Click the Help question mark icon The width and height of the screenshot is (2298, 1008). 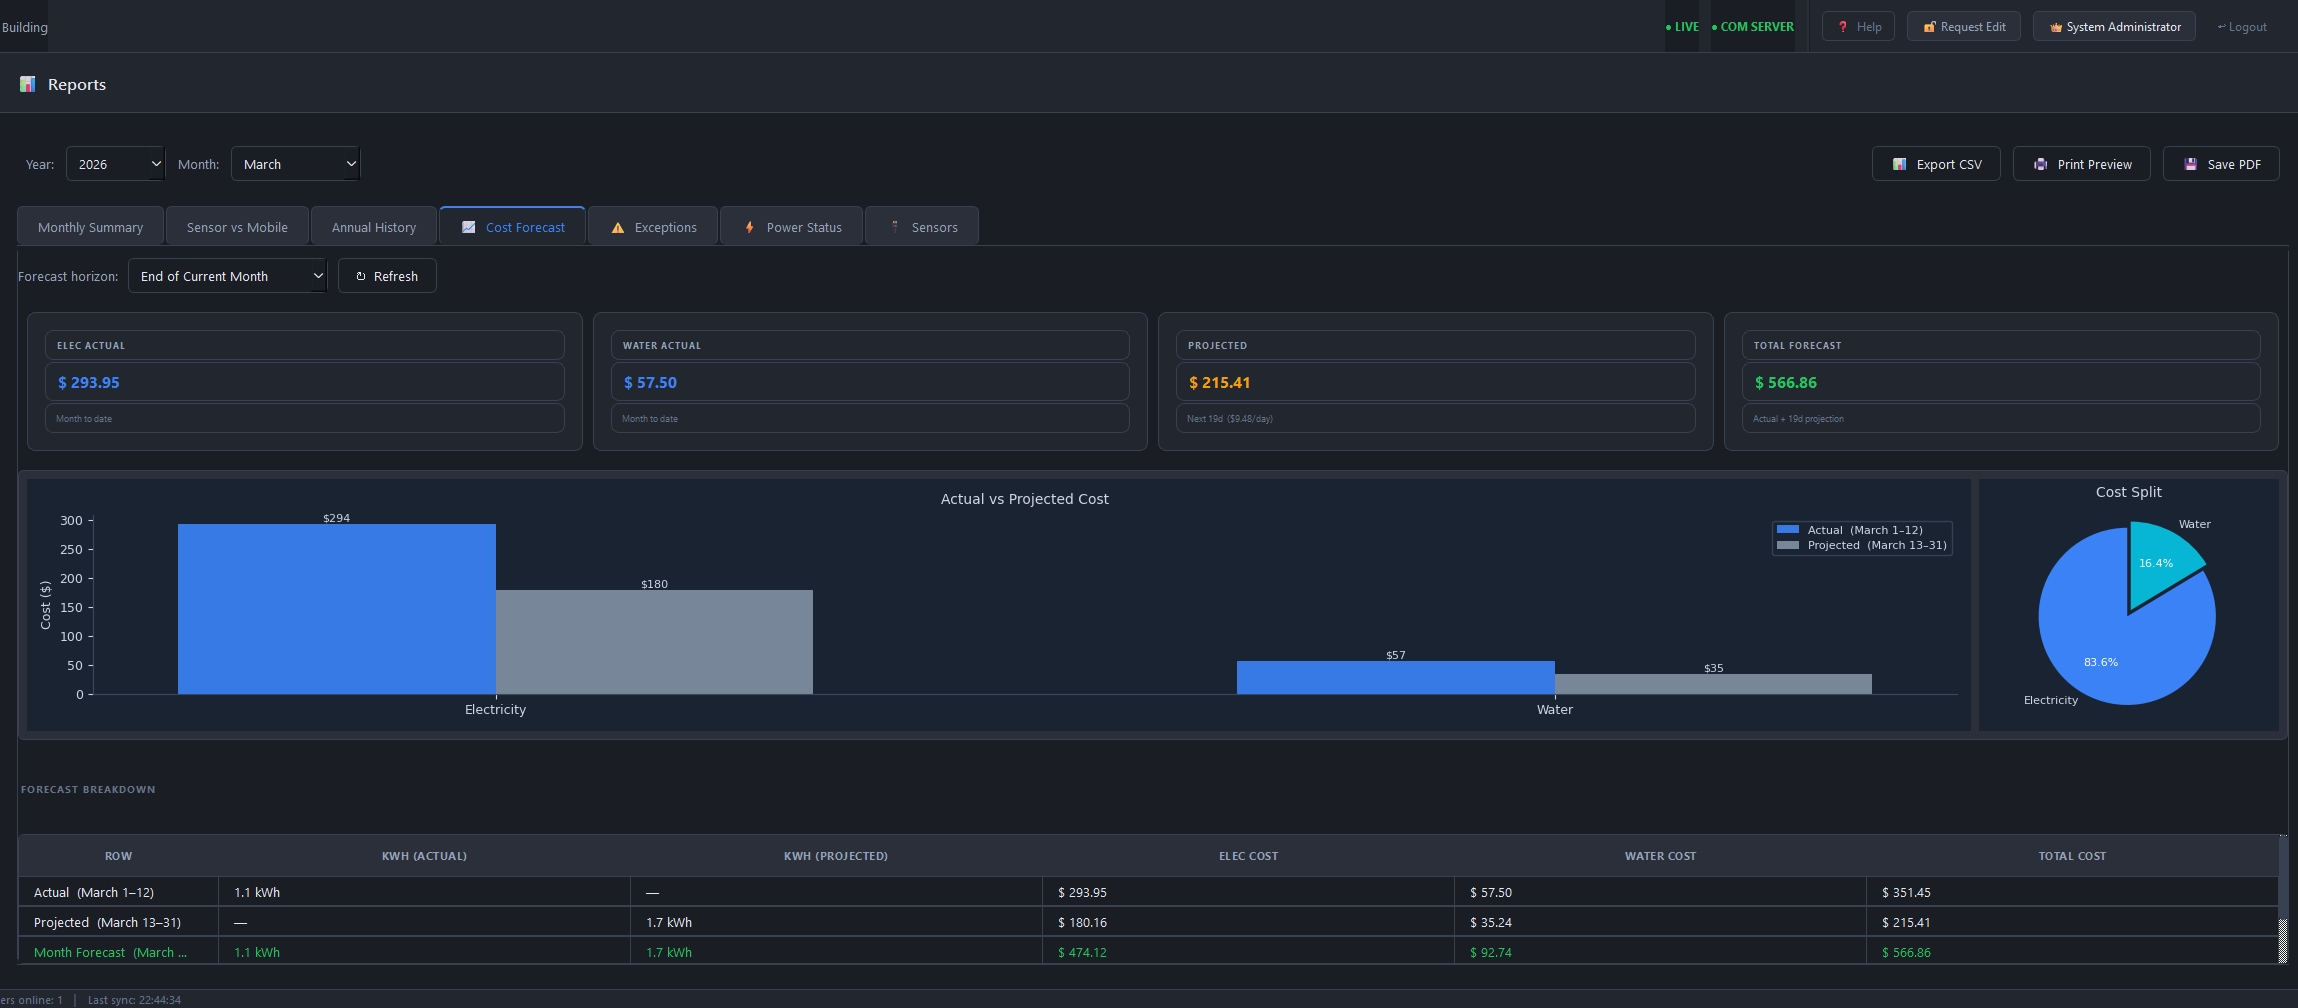pos(1842,27)
